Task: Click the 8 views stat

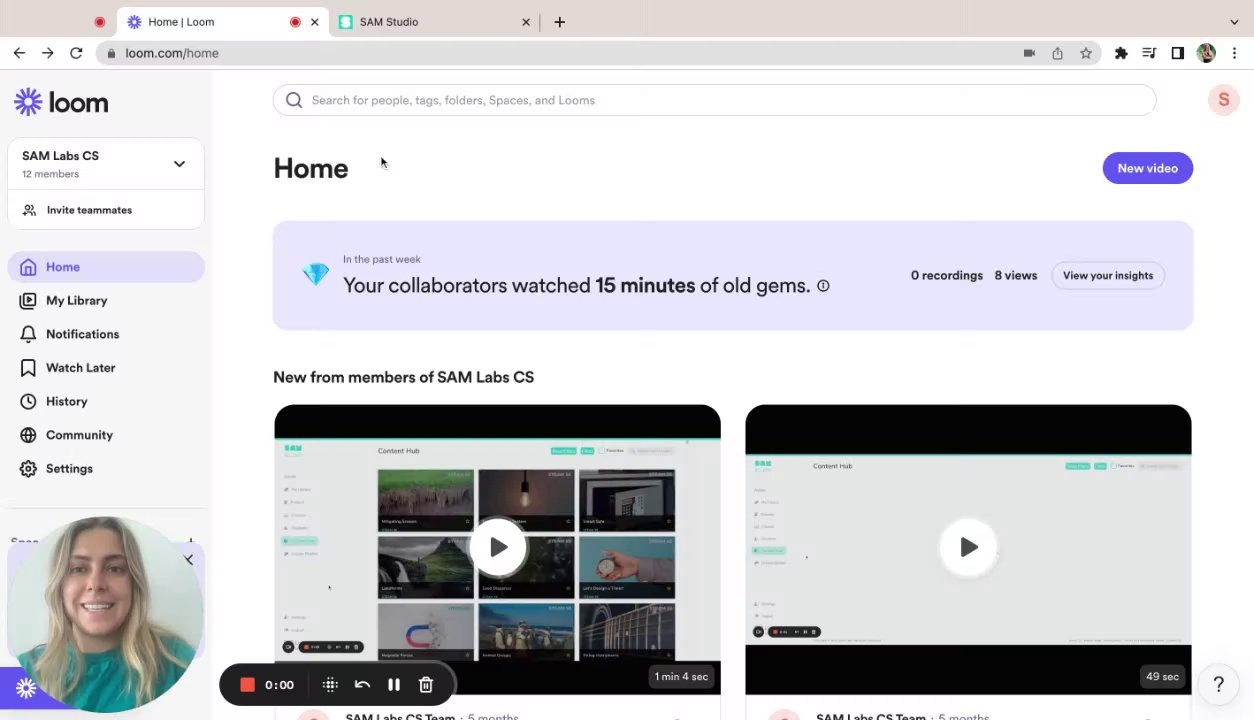Action: 1015,276
